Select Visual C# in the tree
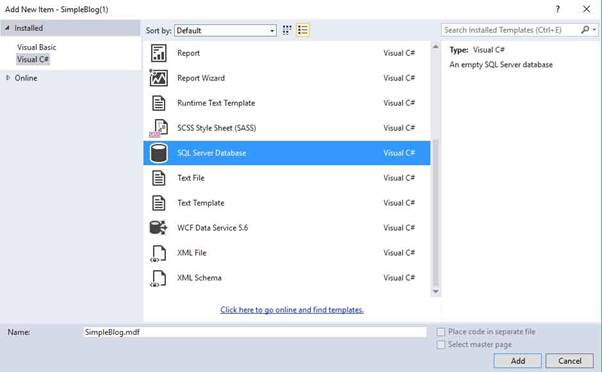The height and width of the screenshot is (372, 602). [33, 60]
